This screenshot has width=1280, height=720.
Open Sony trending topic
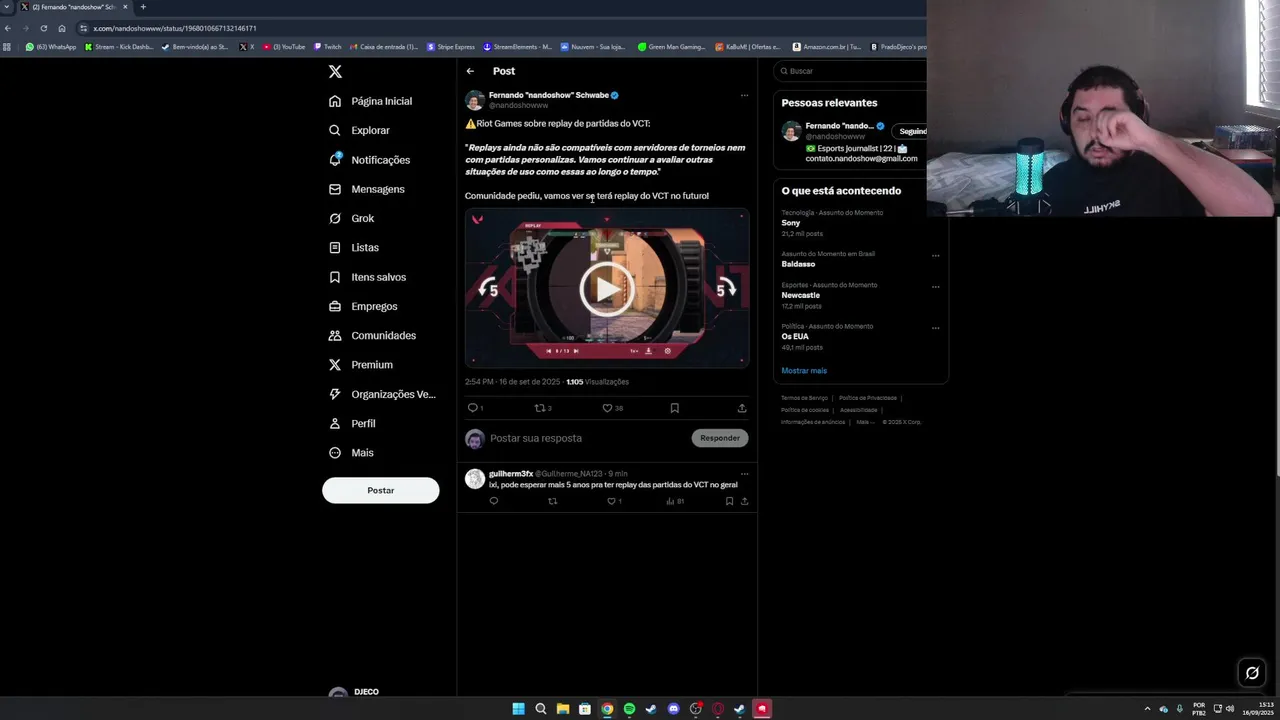pyautogui.click(x=791, y=223)
